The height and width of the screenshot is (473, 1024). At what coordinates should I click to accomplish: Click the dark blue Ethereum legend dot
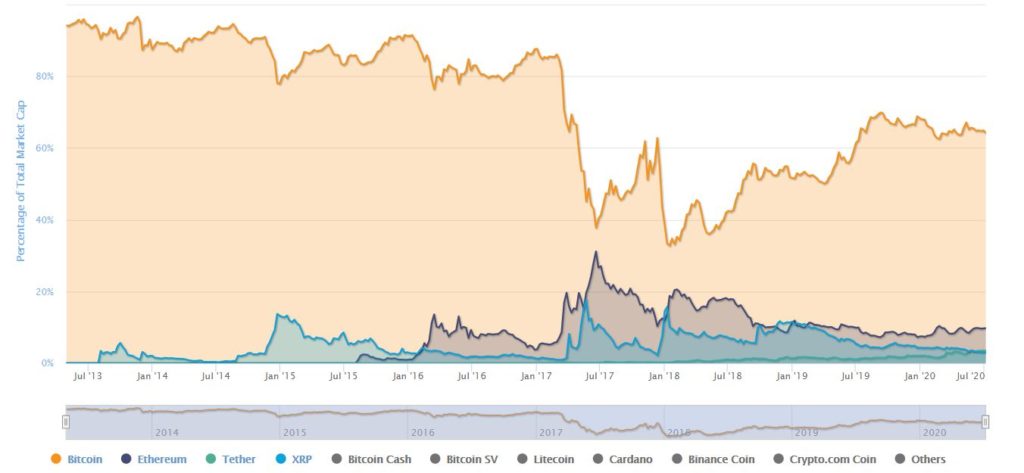125,459
